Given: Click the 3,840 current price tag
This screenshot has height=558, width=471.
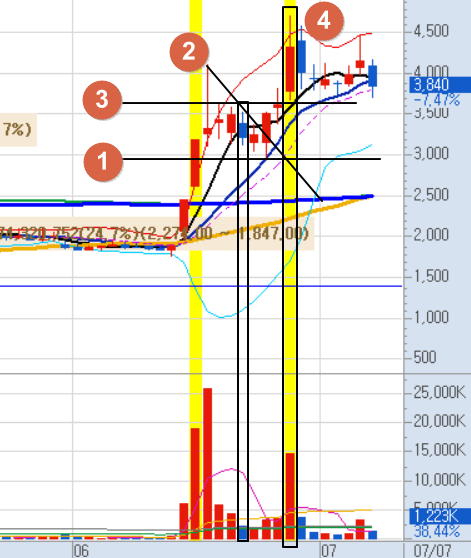Looking at the screenshot, I should [x=440, y=85].
